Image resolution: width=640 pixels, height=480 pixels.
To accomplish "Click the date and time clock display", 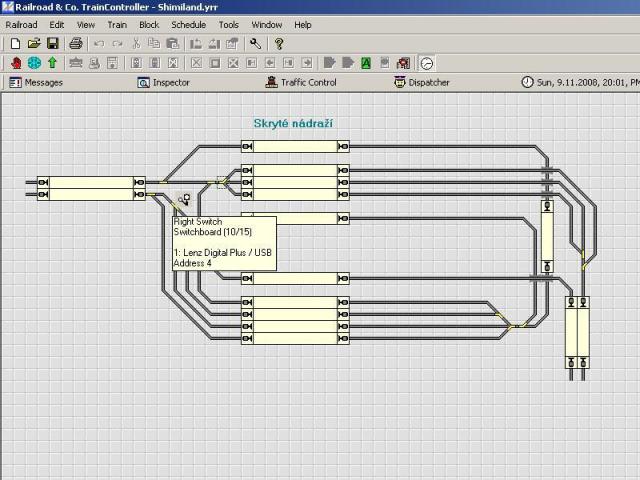I will coord(580,82).
